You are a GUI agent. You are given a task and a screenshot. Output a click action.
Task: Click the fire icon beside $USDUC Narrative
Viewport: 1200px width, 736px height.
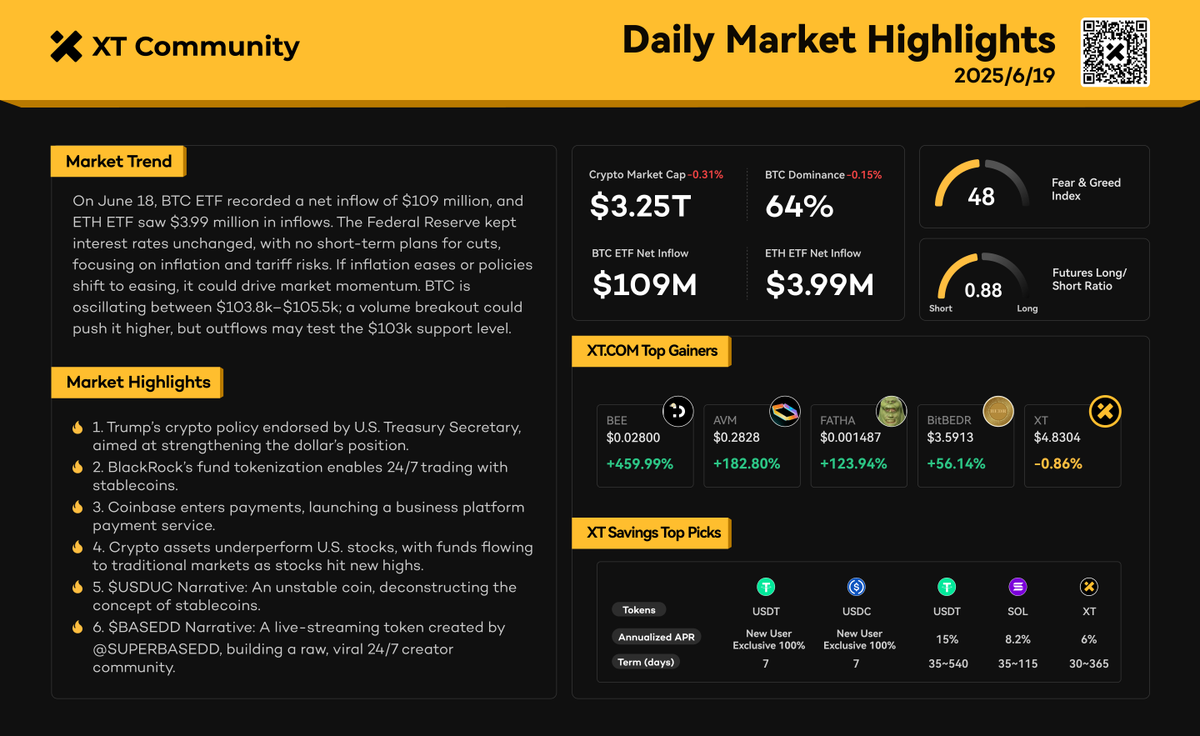[x=77, y=587]
